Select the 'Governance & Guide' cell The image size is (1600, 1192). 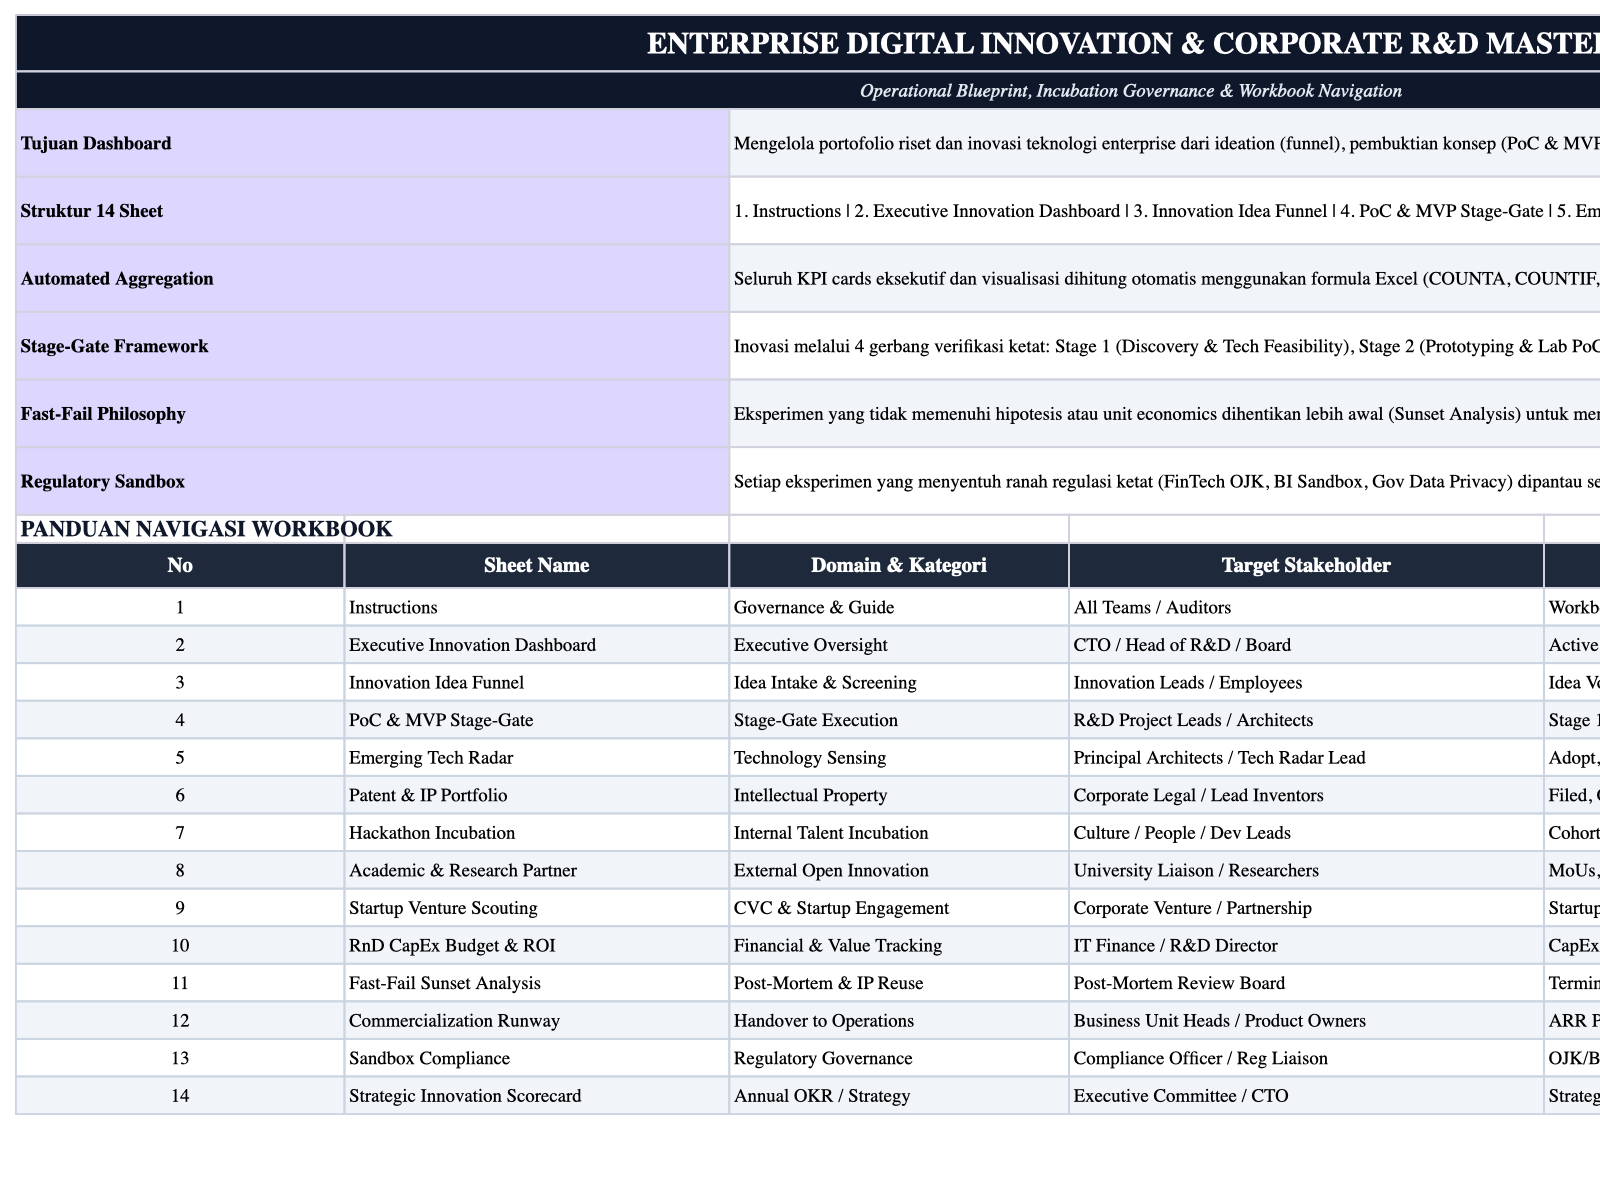click(899, 607)
